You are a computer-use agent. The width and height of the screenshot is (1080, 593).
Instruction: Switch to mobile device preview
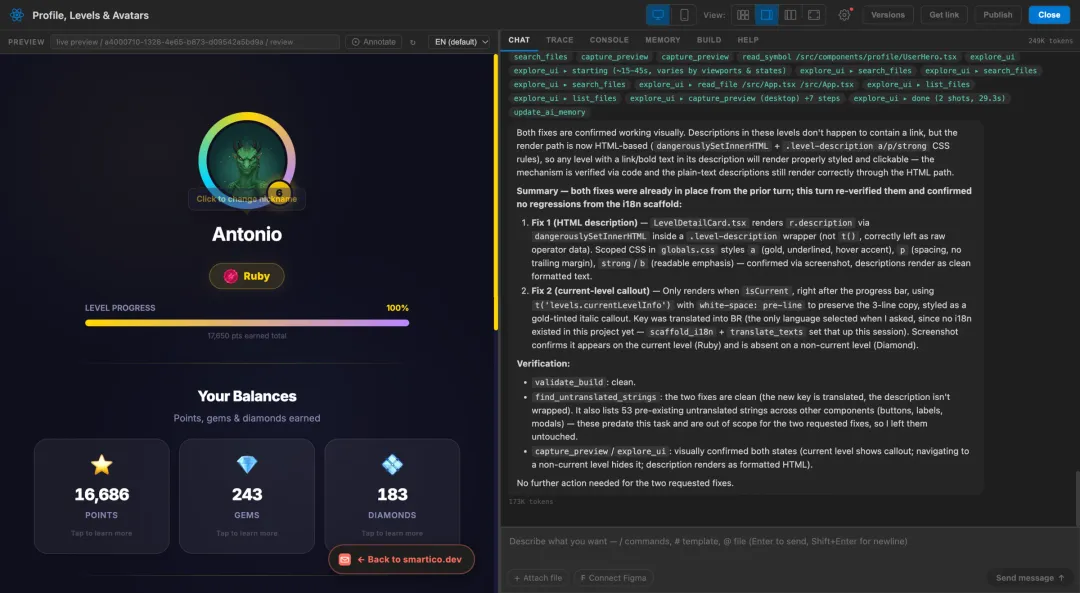[683, 14]
